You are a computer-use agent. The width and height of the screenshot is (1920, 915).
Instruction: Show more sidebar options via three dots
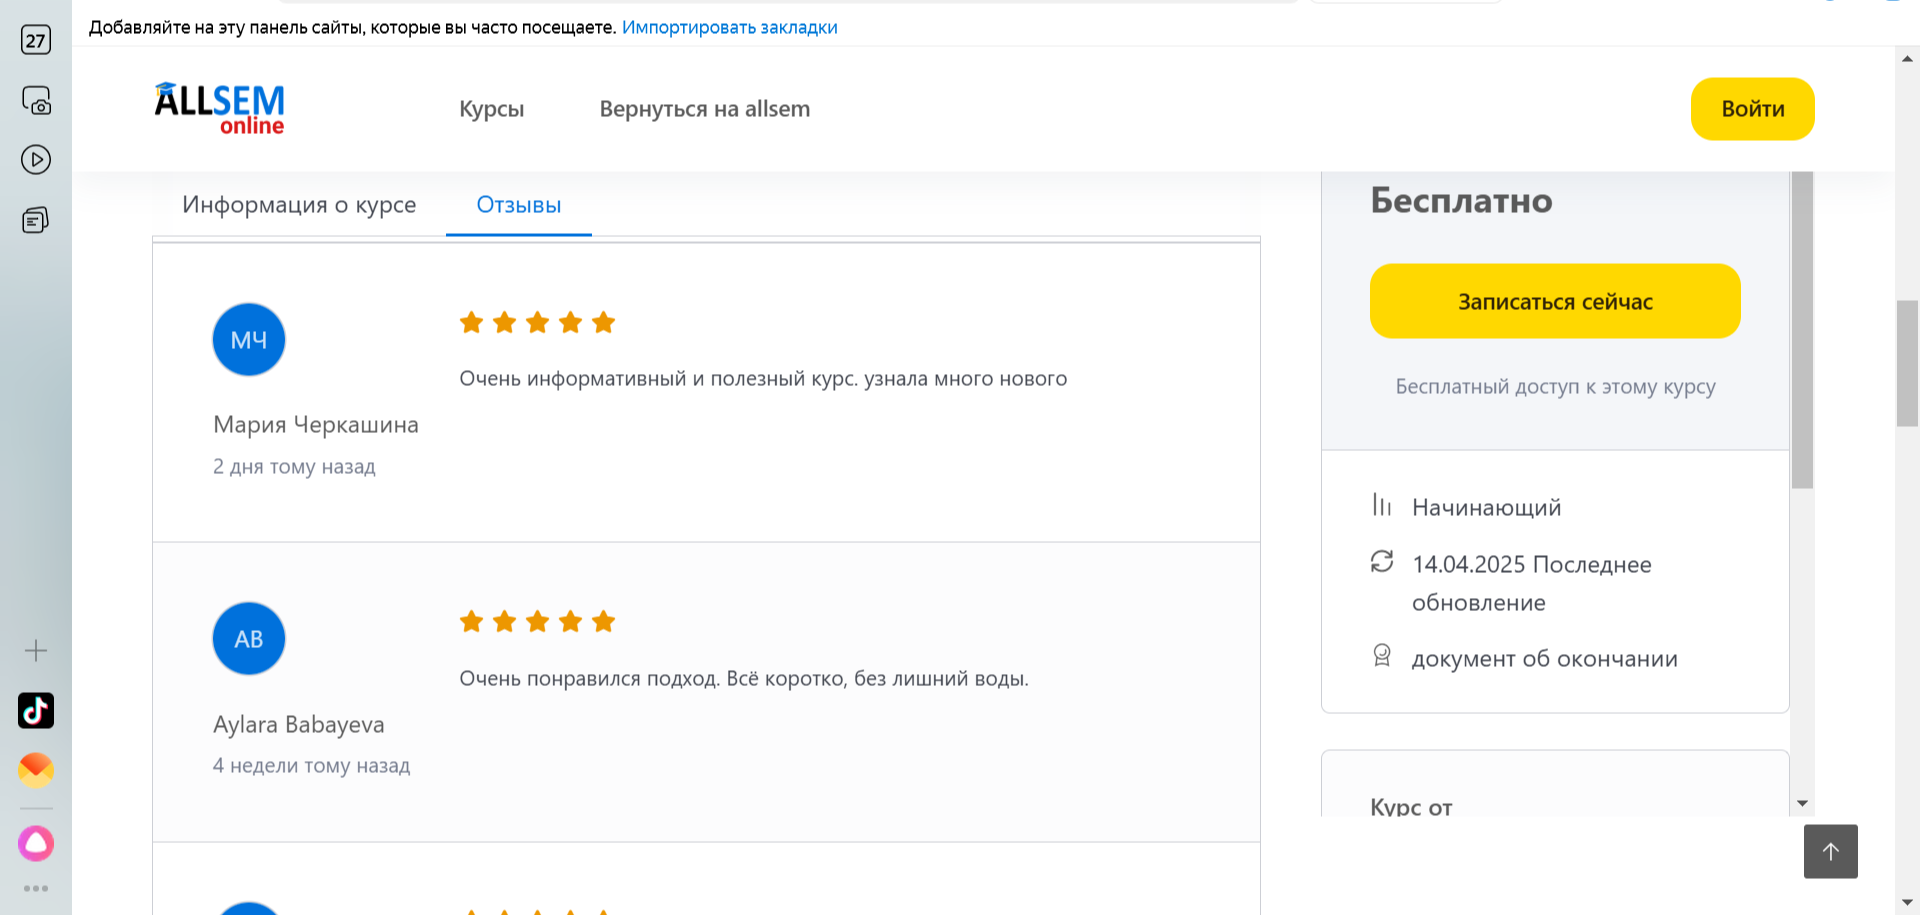(x=36, y=888)
